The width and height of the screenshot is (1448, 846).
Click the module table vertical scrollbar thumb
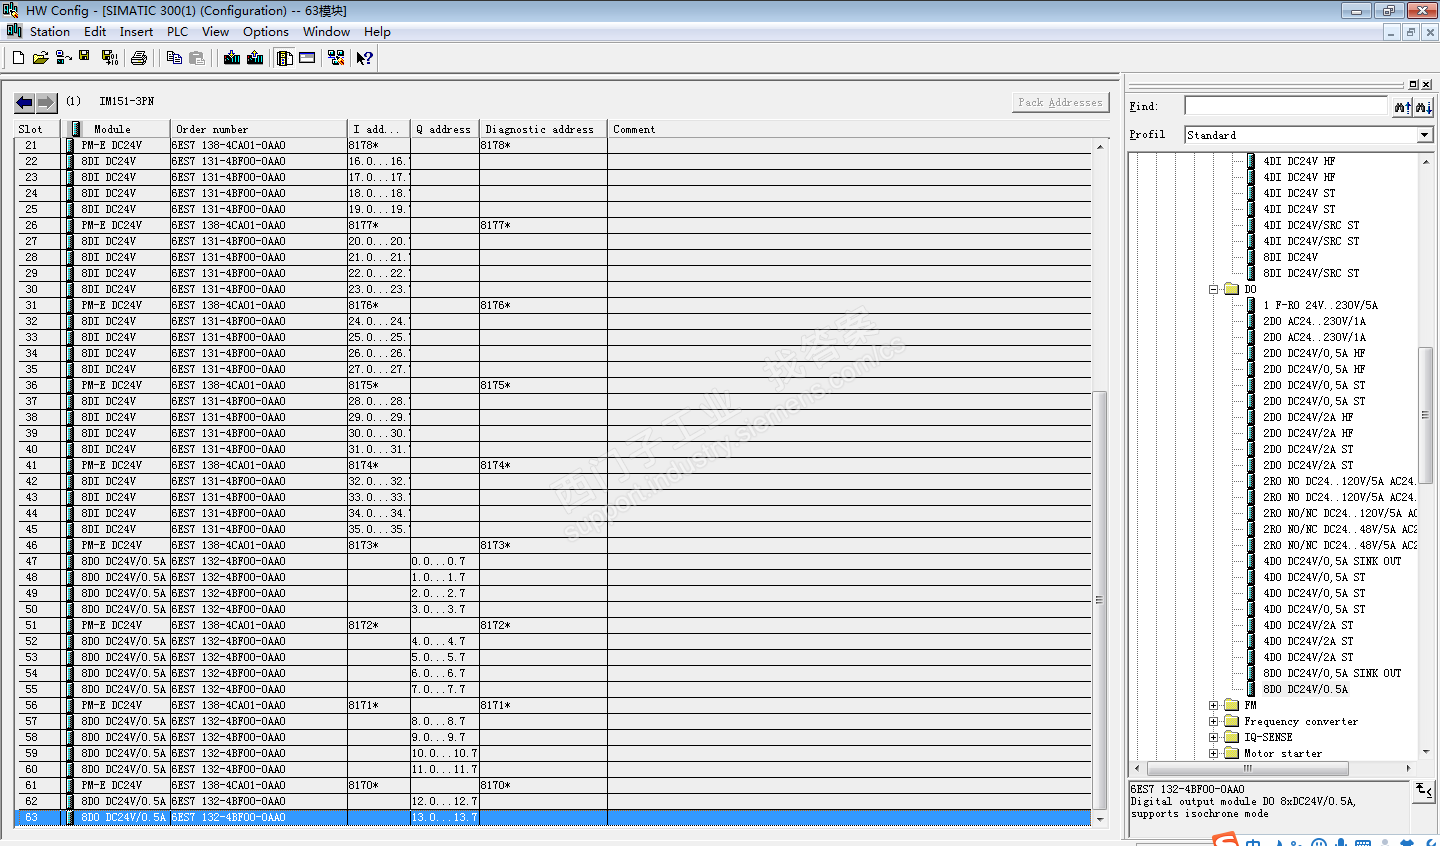click(x=1100, y=600)
